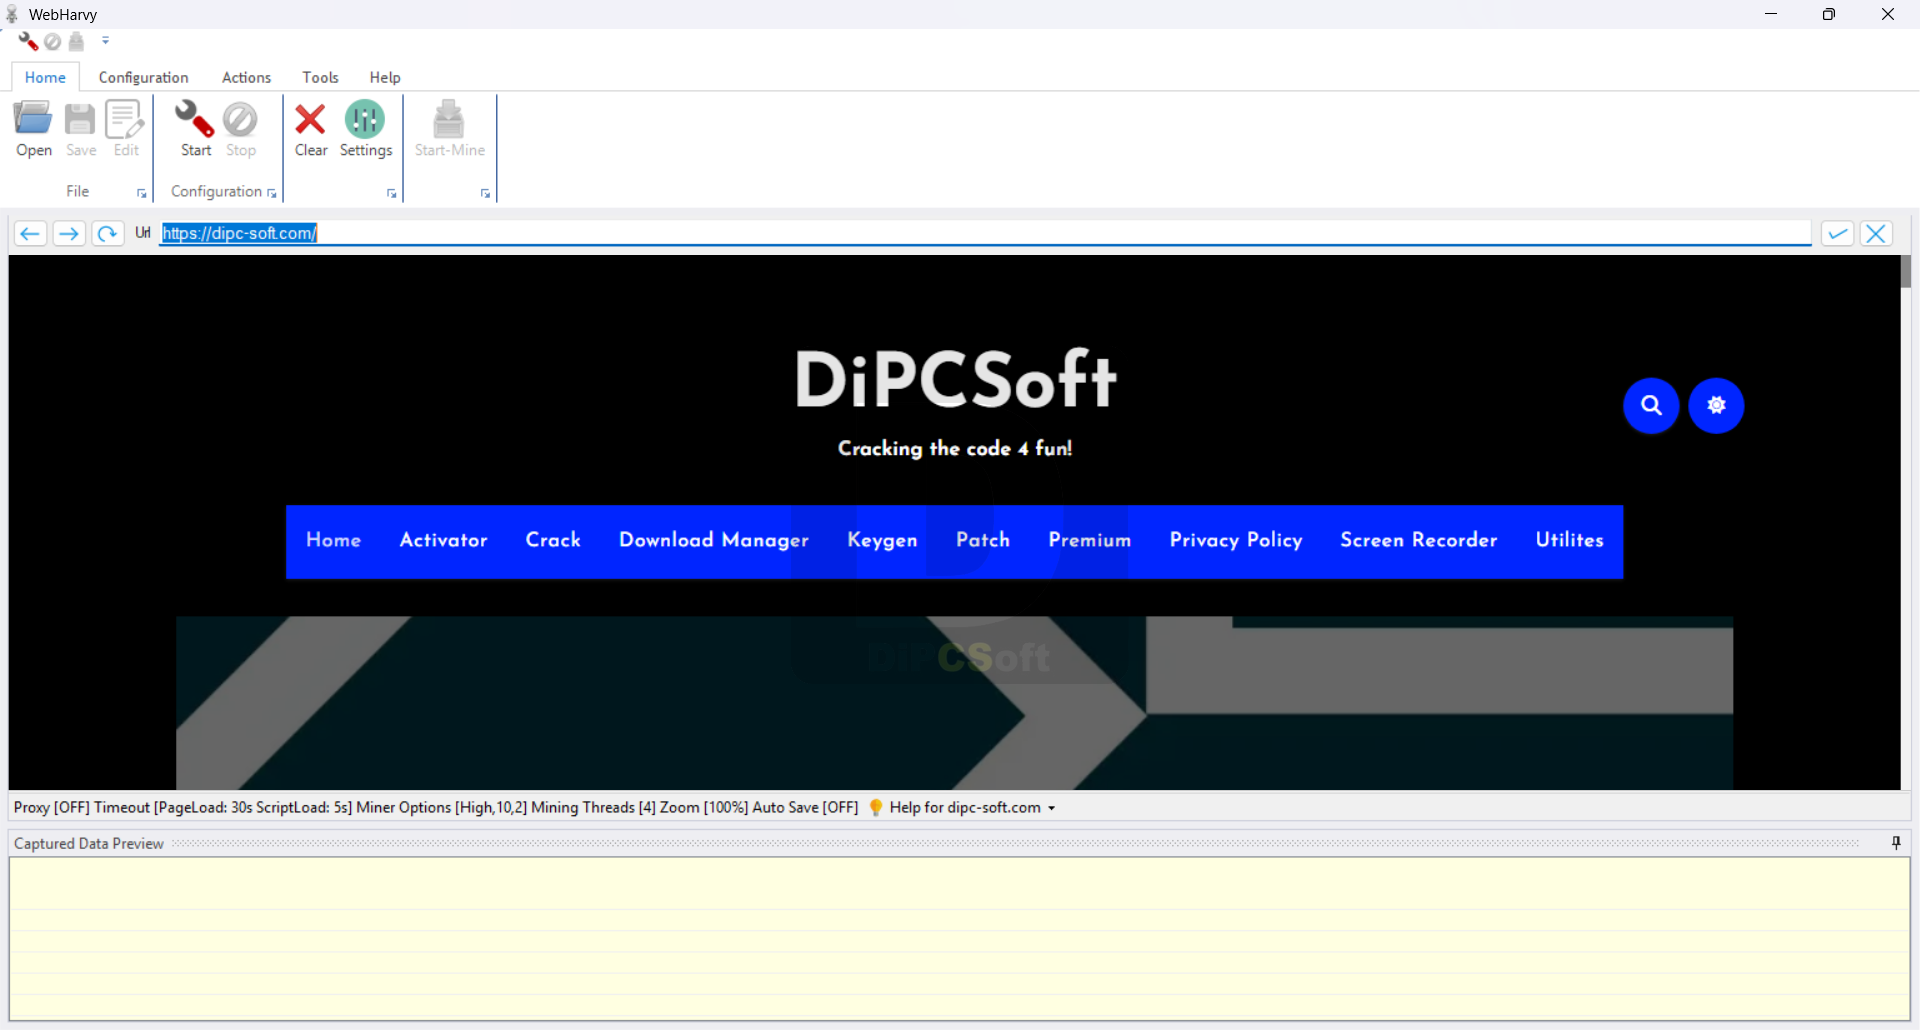1920x1030 pixels.
Task: Cancel loading with URL bar X button
Action: (x=1876, y=234)
